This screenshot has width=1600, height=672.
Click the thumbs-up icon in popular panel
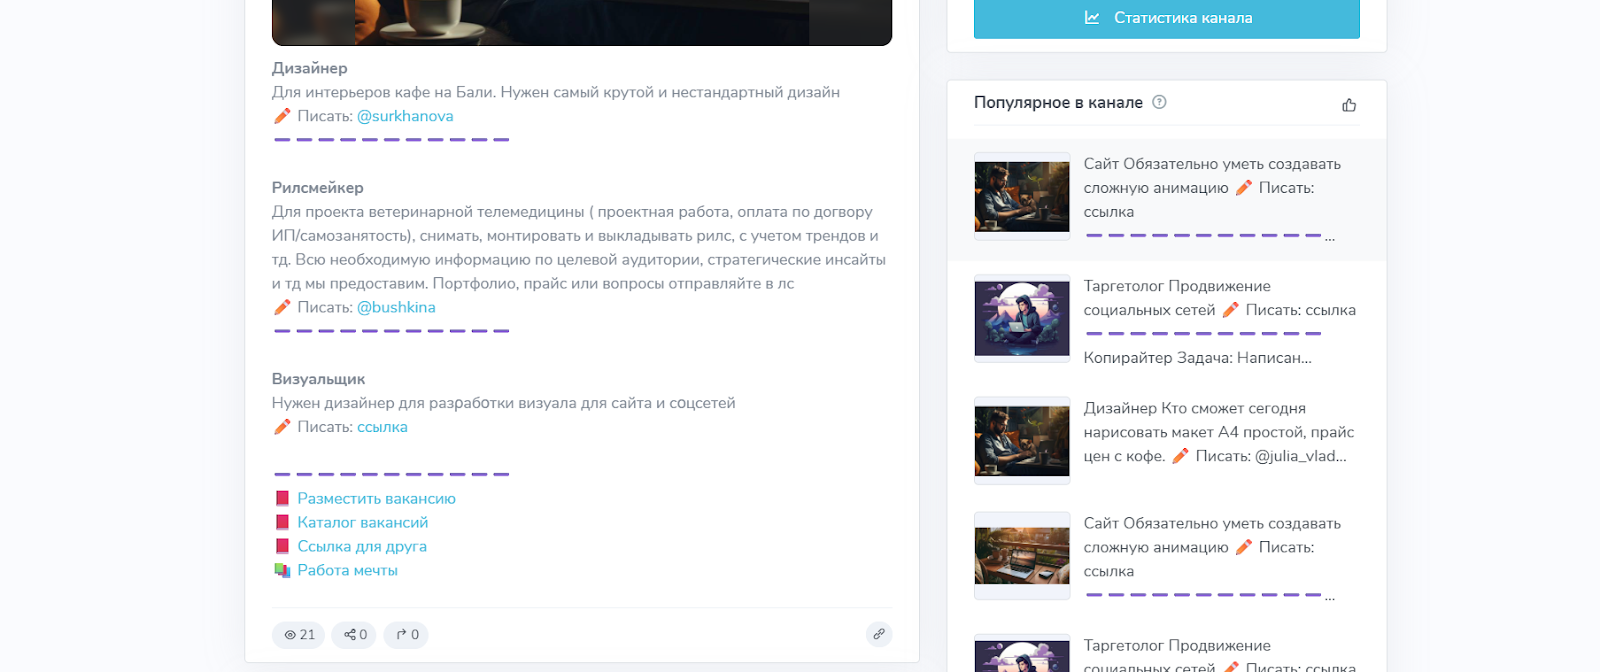click(1349, 105)
